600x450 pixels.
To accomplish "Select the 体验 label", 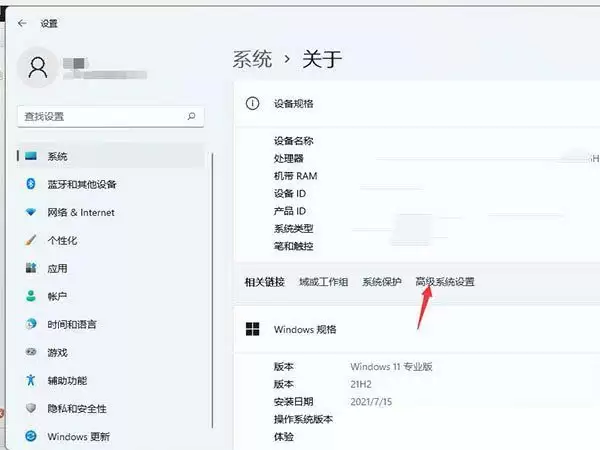I will point(284,437).
